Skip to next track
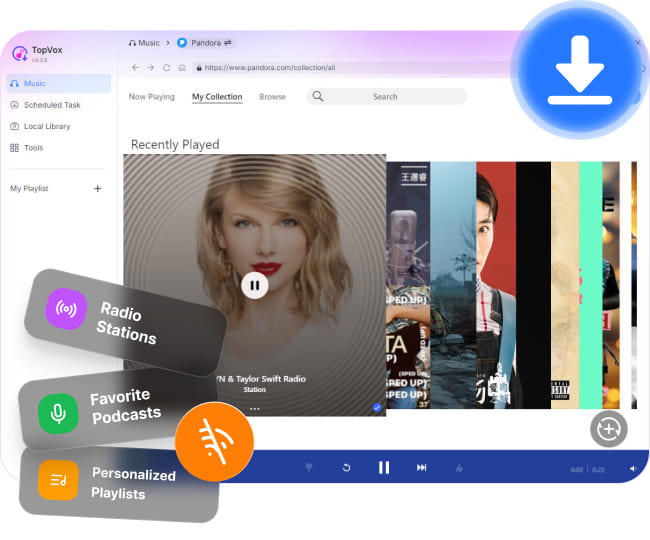Screen dimensions: 650x540 421,467
